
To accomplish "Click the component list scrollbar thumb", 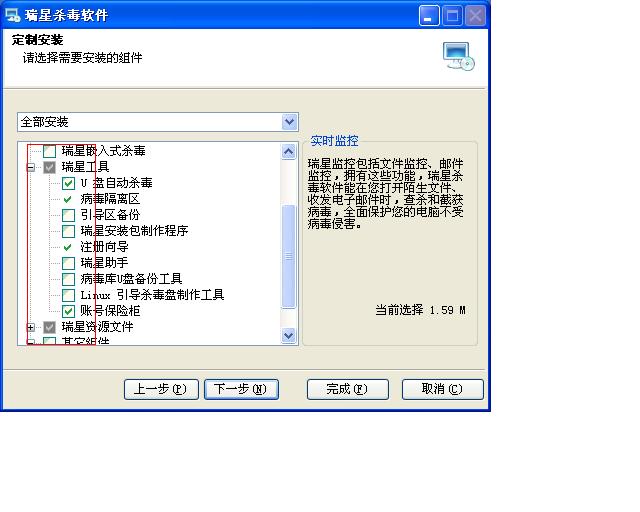I will pyautogui.click(x=289, y=256).
